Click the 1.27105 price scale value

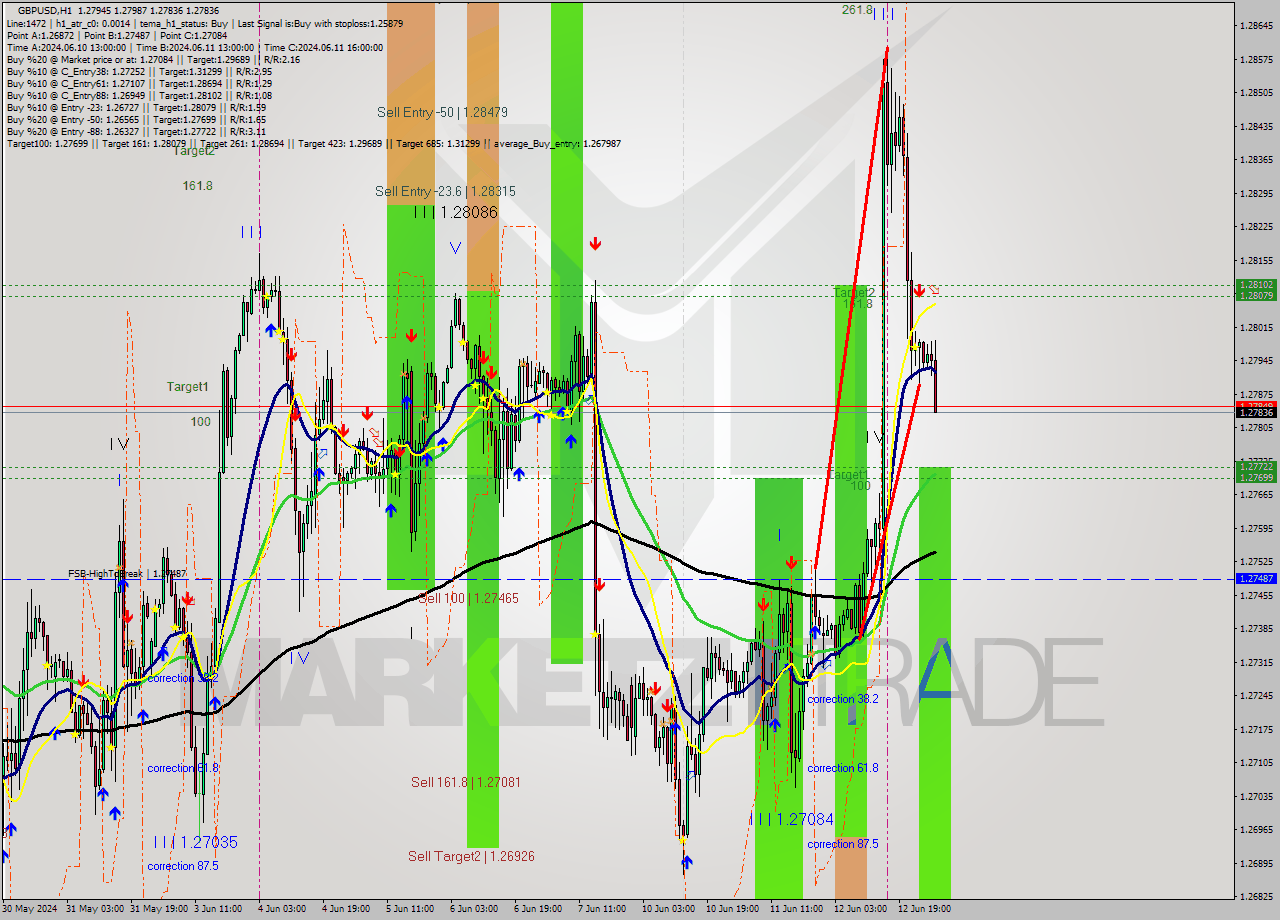pyautogui.click(x=1256, y=762)
